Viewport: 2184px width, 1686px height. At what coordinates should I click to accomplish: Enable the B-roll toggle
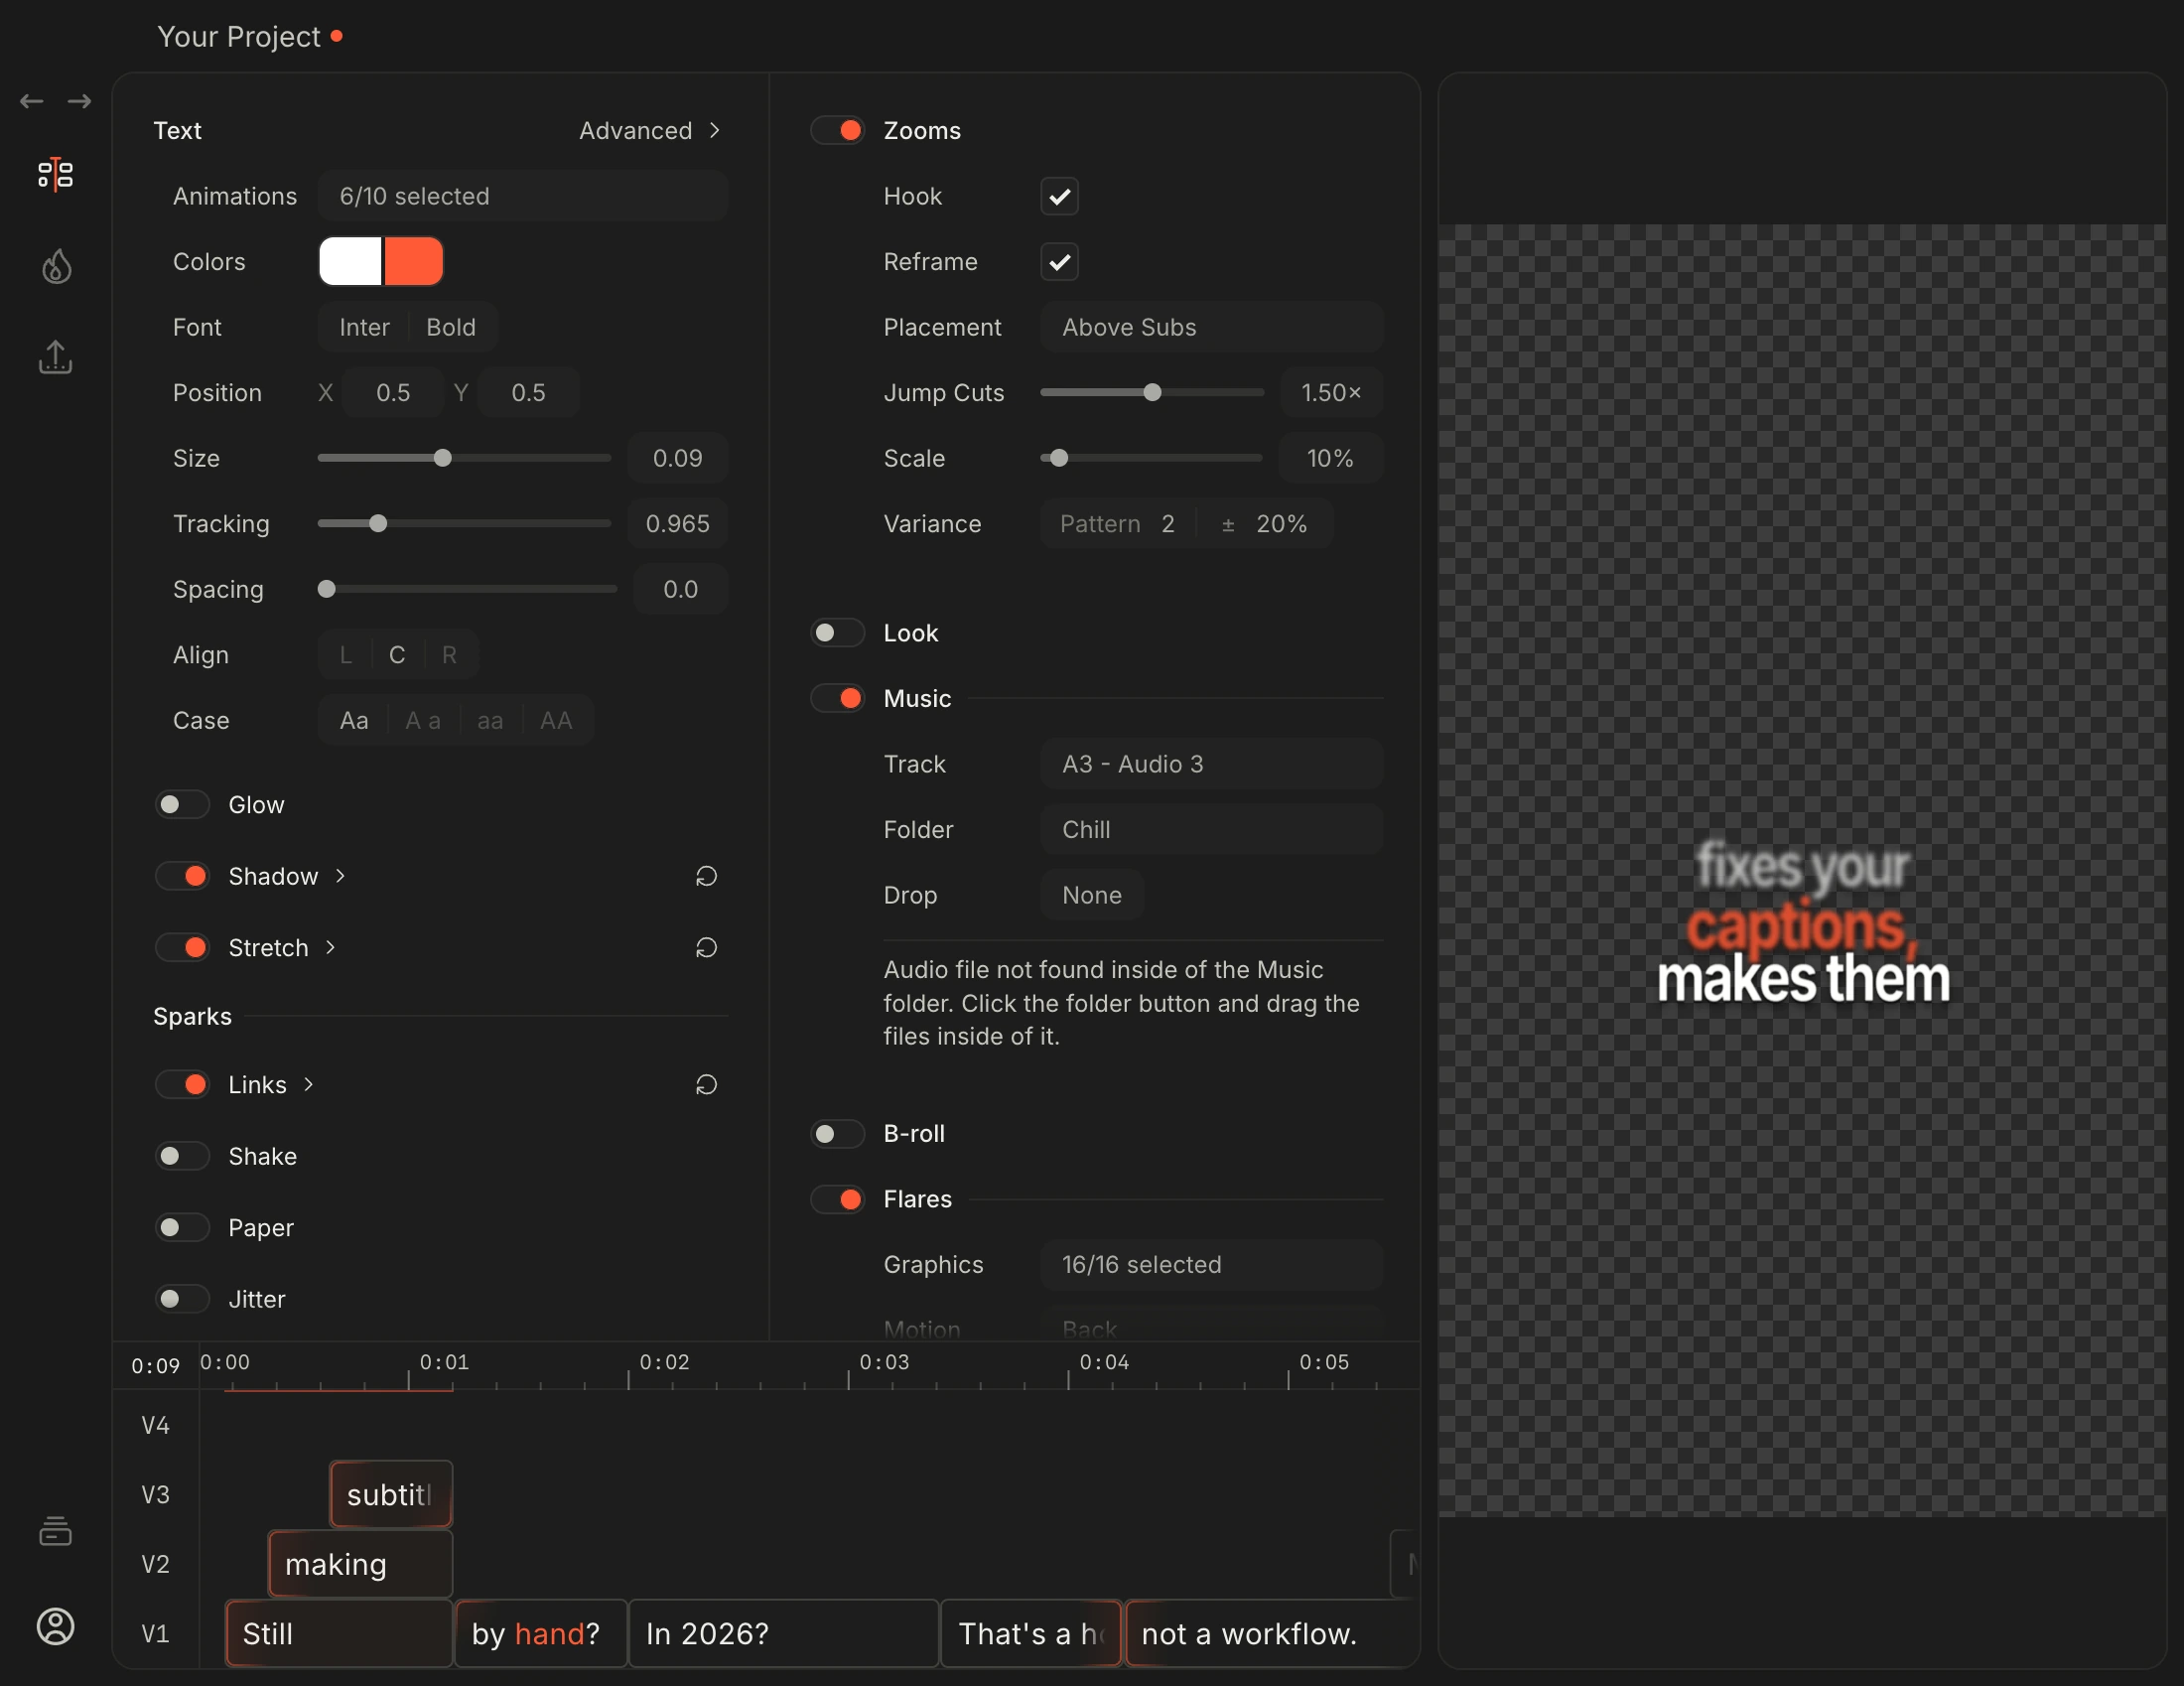[x=838, y=1134]
